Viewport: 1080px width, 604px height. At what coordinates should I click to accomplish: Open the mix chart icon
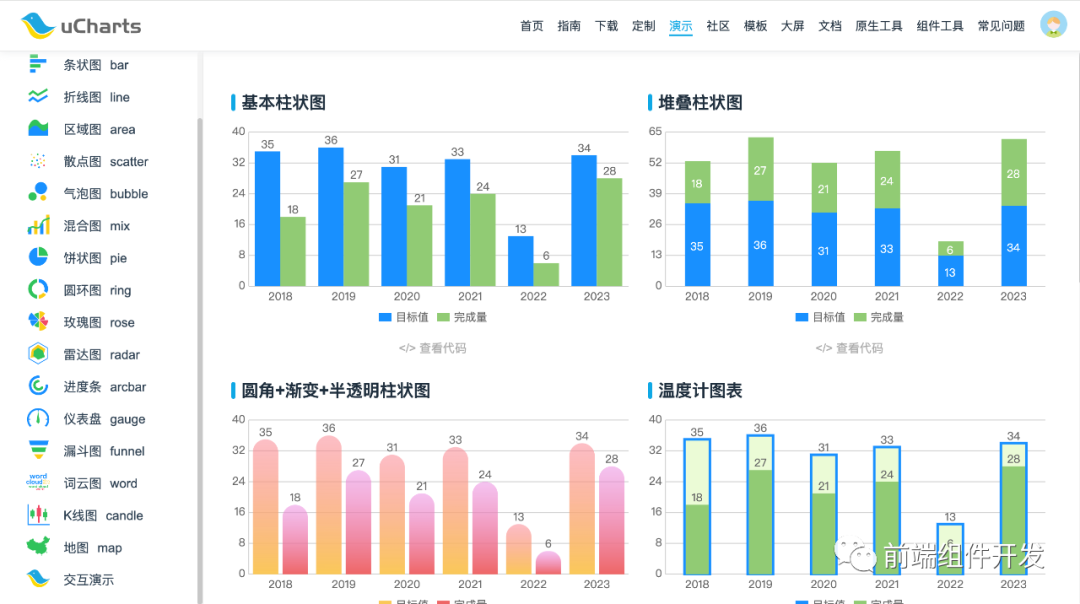(x=38, y=225)
